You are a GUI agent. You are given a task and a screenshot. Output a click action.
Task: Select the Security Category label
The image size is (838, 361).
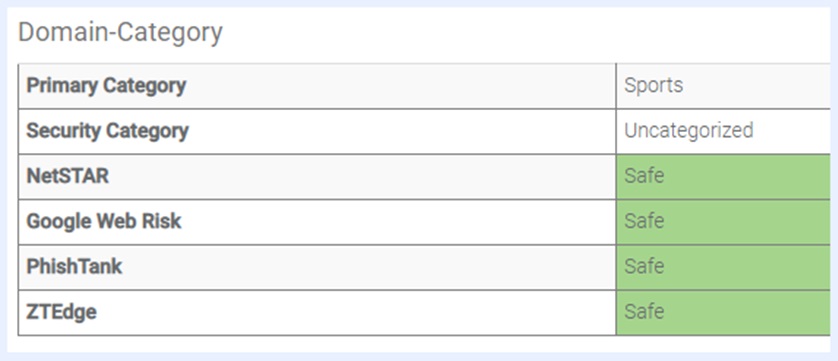(x=107, y=131)
